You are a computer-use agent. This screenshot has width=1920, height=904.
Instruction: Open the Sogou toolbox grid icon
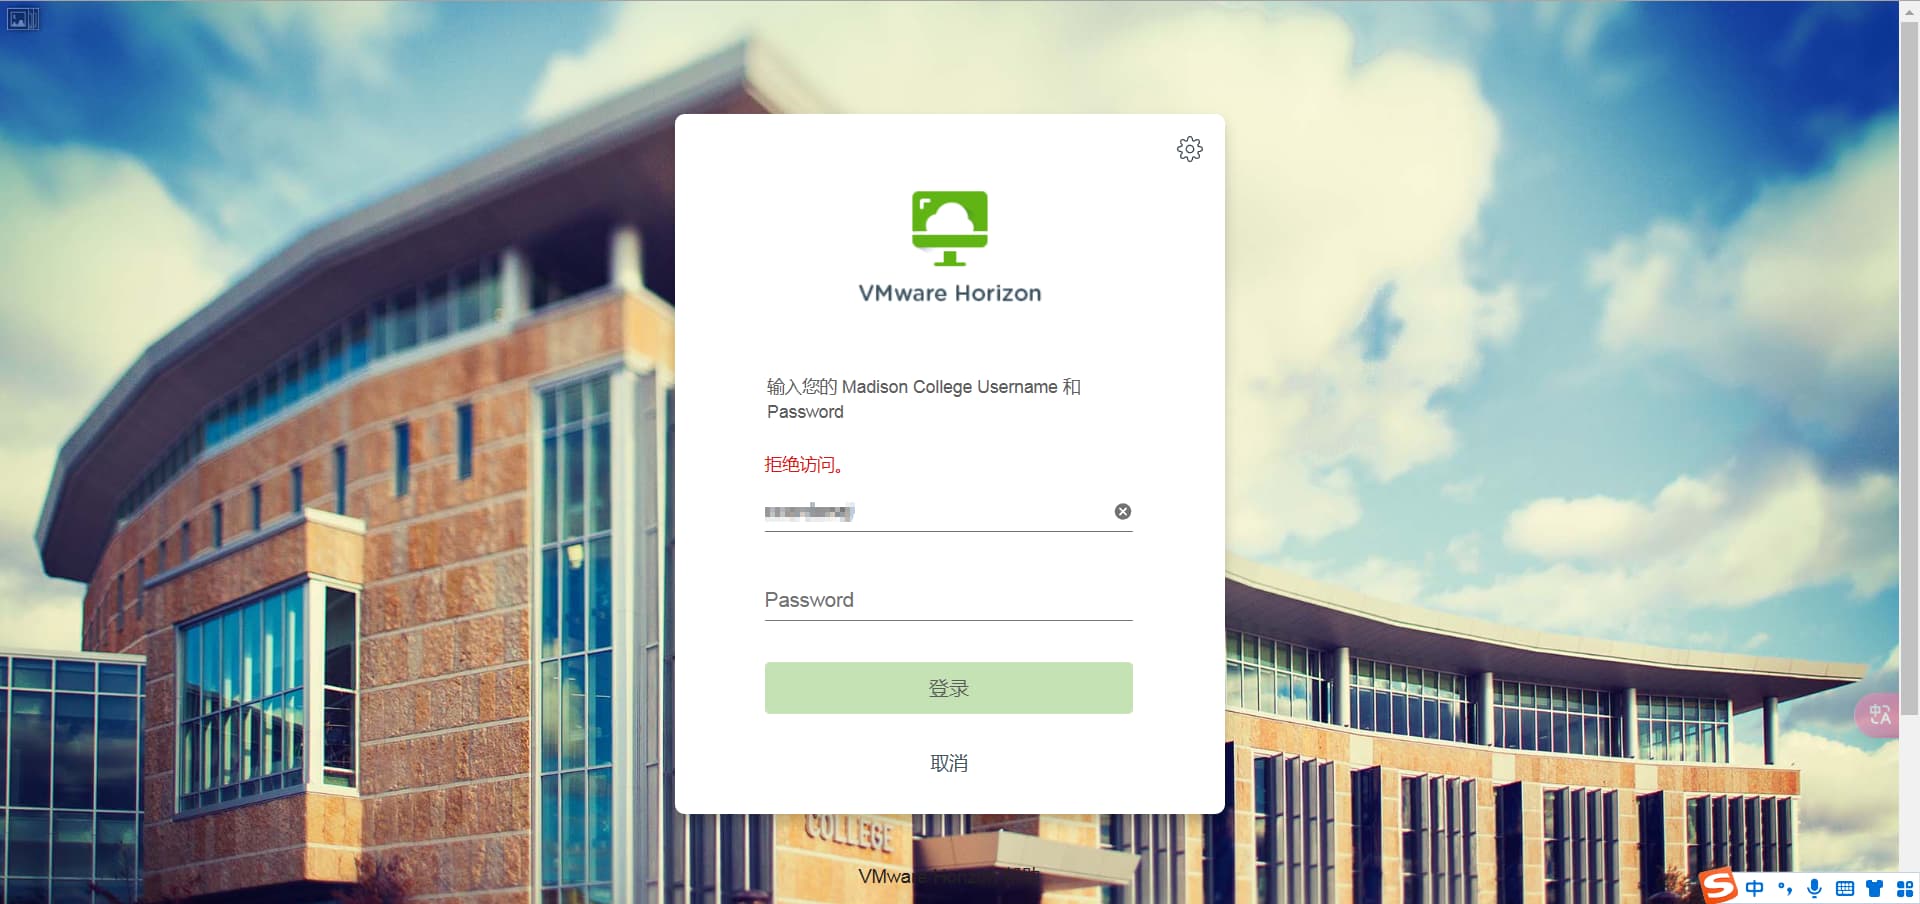(1905, 888)
